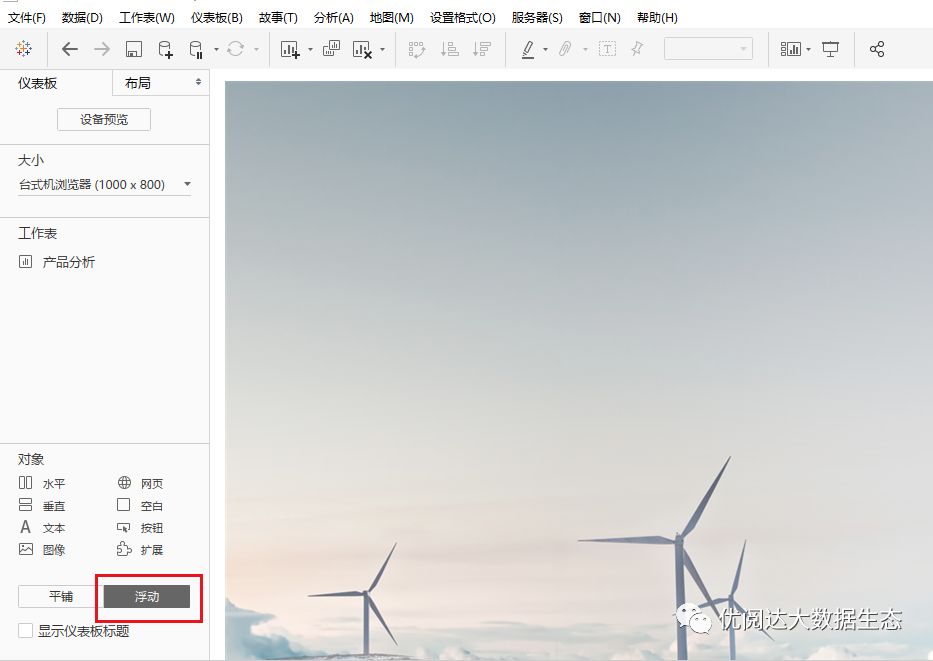This screenshot has width=933, height=661.
Task: Click the Duplicate sheet icon
Action: pos(331,49)
